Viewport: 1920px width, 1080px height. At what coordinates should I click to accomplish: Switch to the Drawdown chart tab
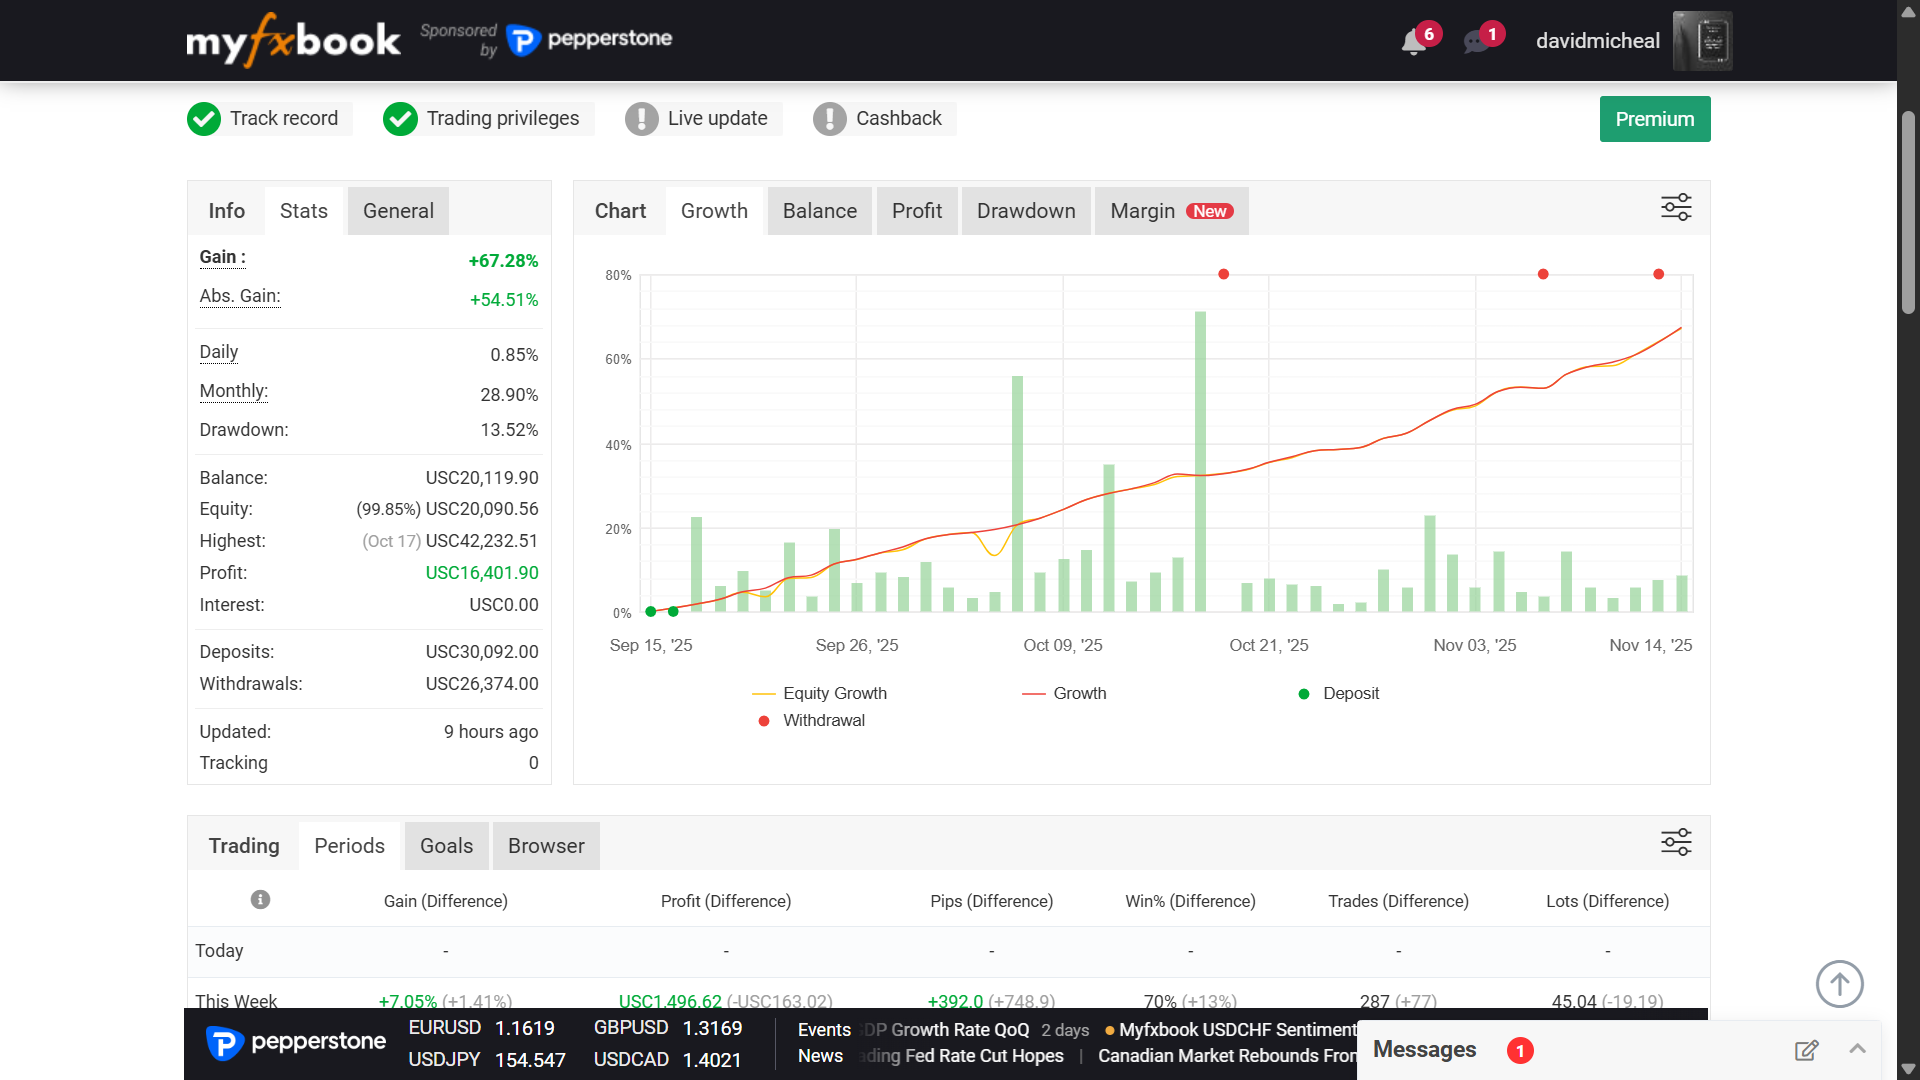click(x=1025, y=210)
